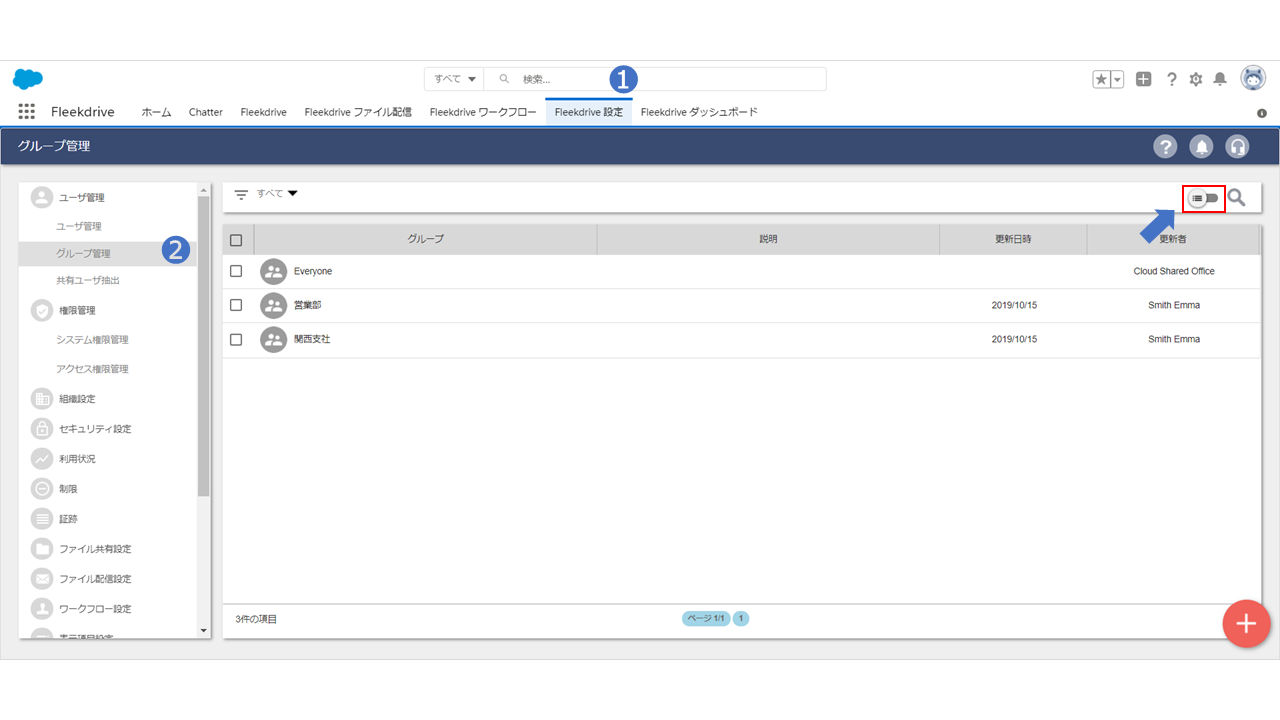Click the 営業部 group icon

pyautogui.click(x=273, y=305)
